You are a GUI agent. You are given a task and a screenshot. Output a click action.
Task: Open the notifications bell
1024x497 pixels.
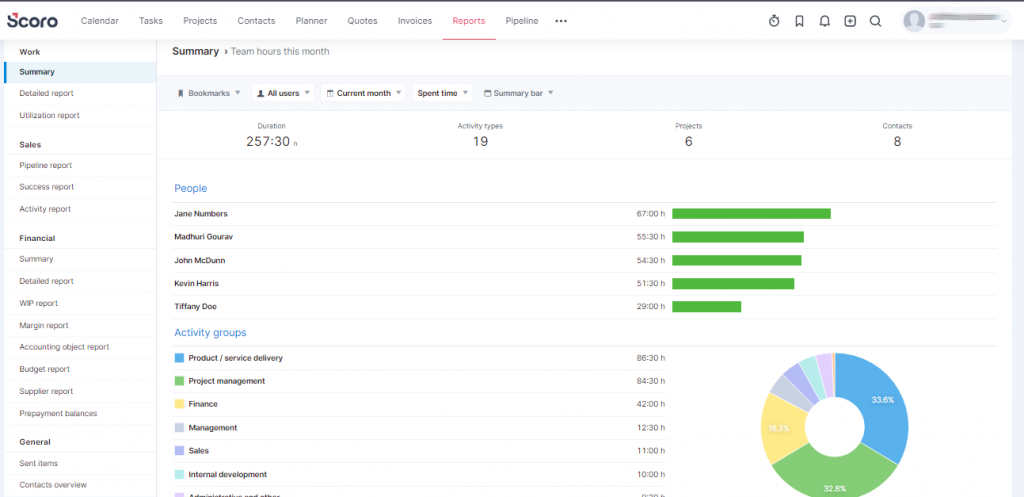click(x=825, y=21)
